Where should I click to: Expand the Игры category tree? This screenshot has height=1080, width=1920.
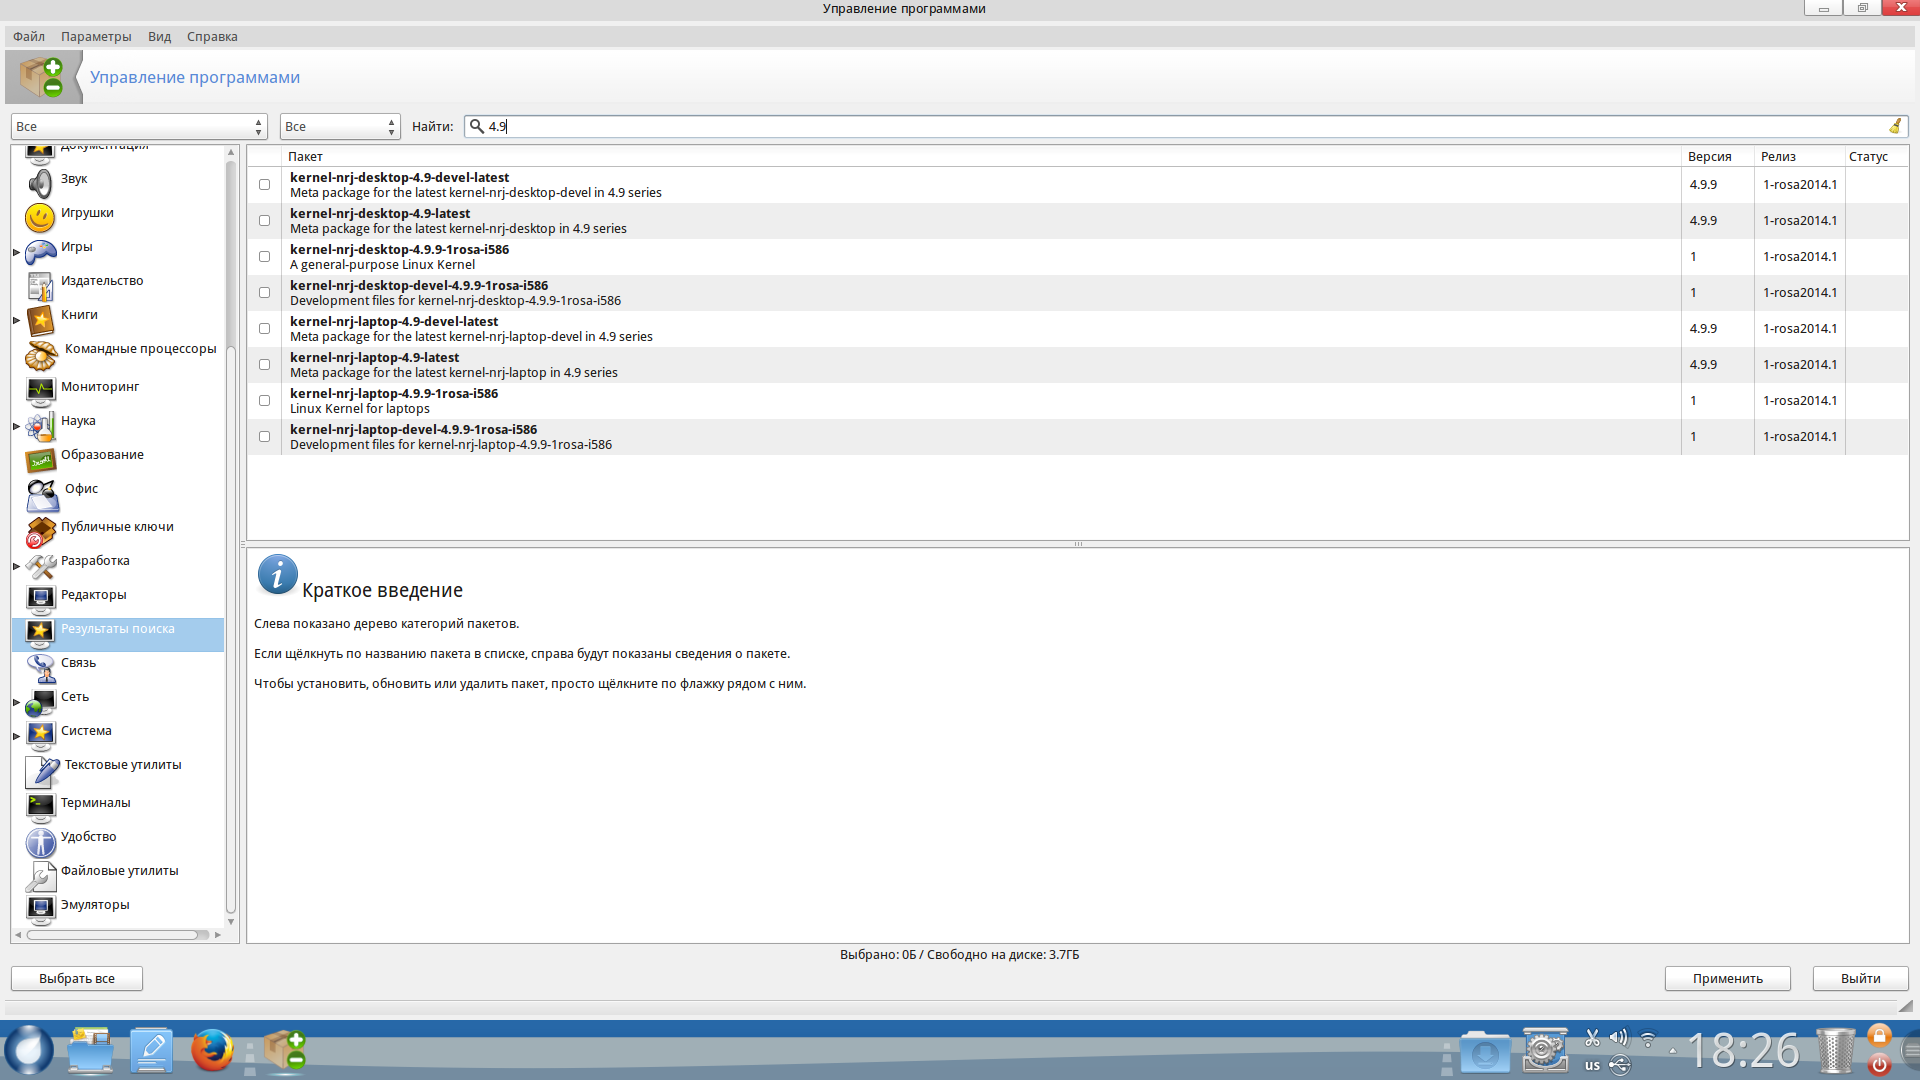pyautogui.click(x=16, y=251)
